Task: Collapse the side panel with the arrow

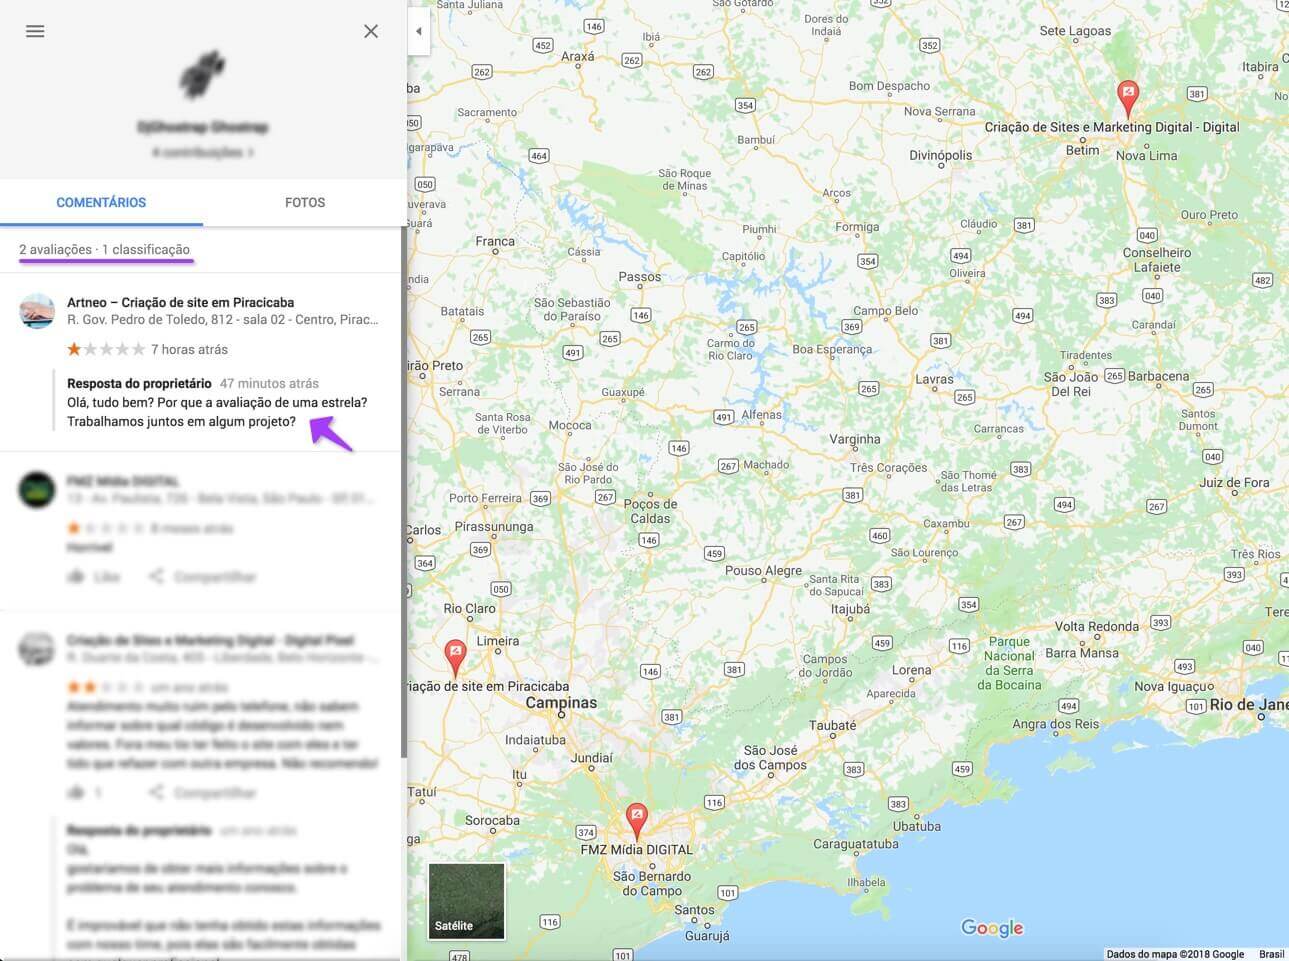Action: click(x=419, y=31)
